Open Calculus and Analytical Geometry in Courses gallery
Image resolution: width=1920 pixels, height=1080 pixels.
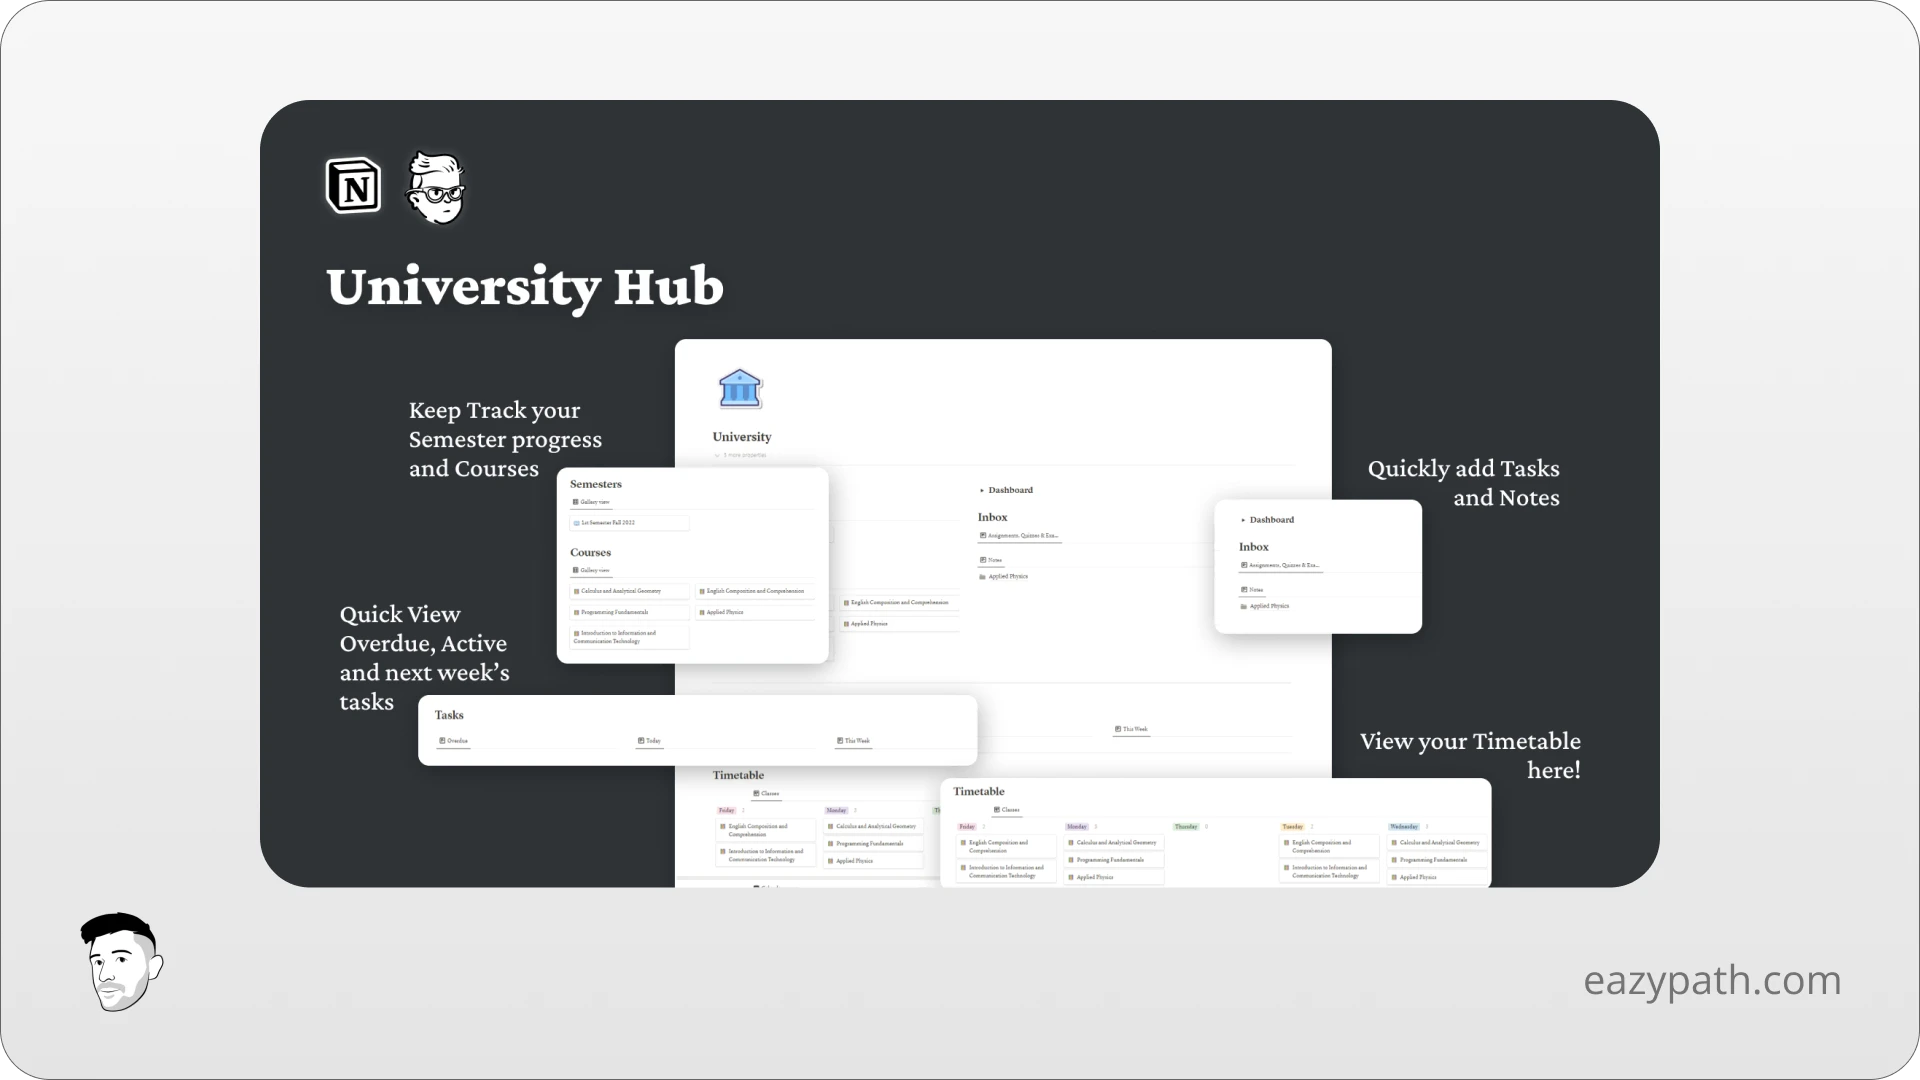(x=629, y=591)
